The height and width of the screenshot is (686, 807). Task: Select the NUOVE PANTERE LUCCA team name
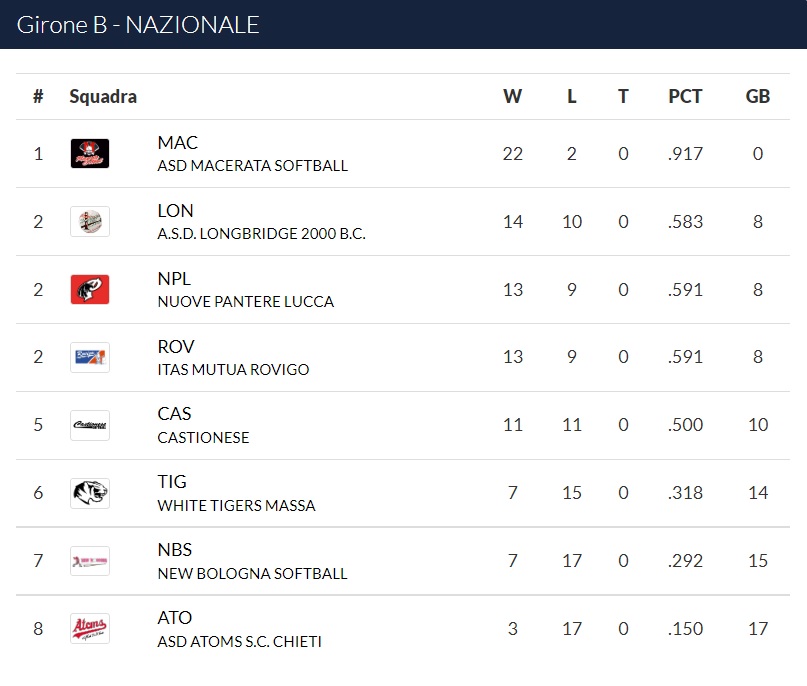click(245, 302)
